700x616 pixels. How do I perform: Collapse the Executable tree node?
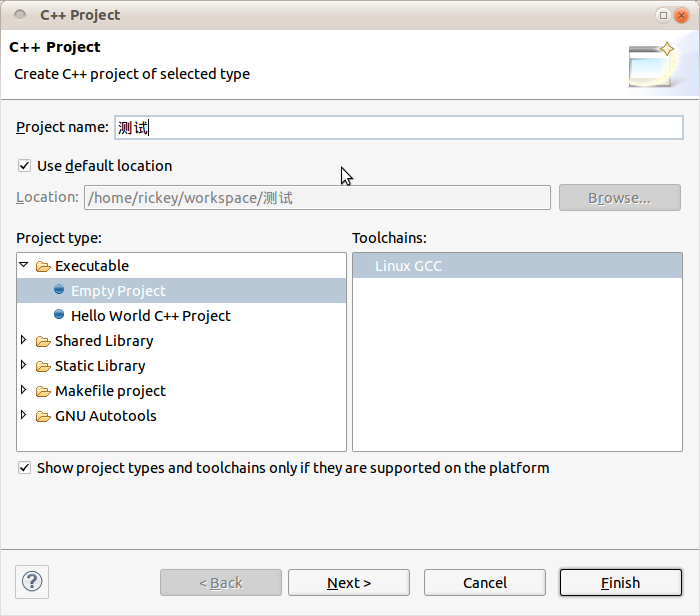point(24,265)
